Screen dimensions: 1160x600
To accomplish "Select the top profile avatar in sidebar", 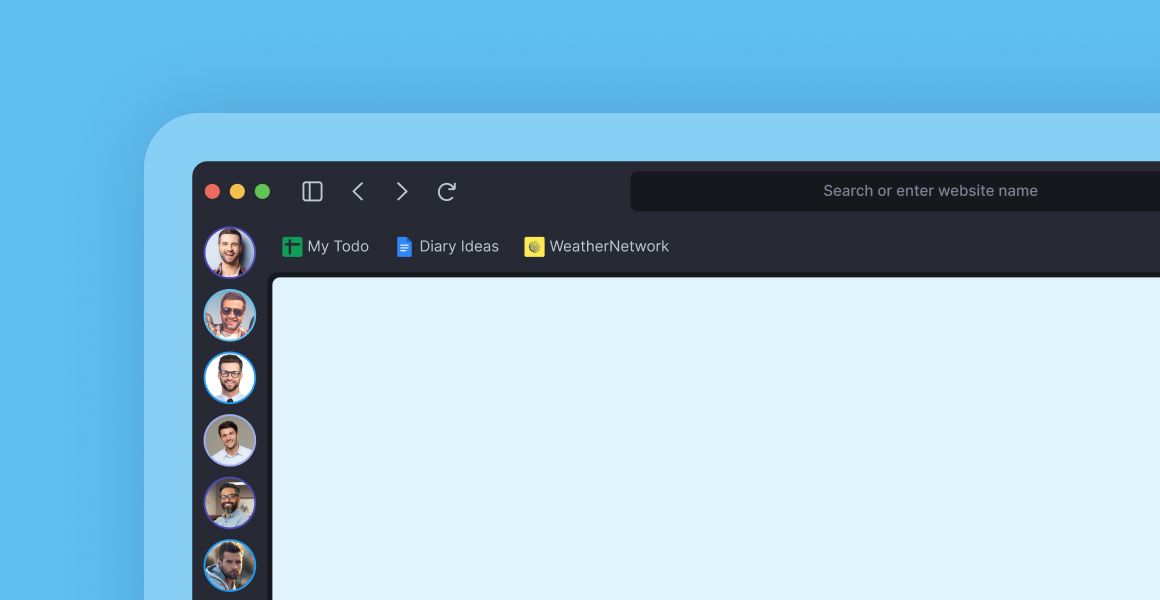I will [x=230, y=252].
